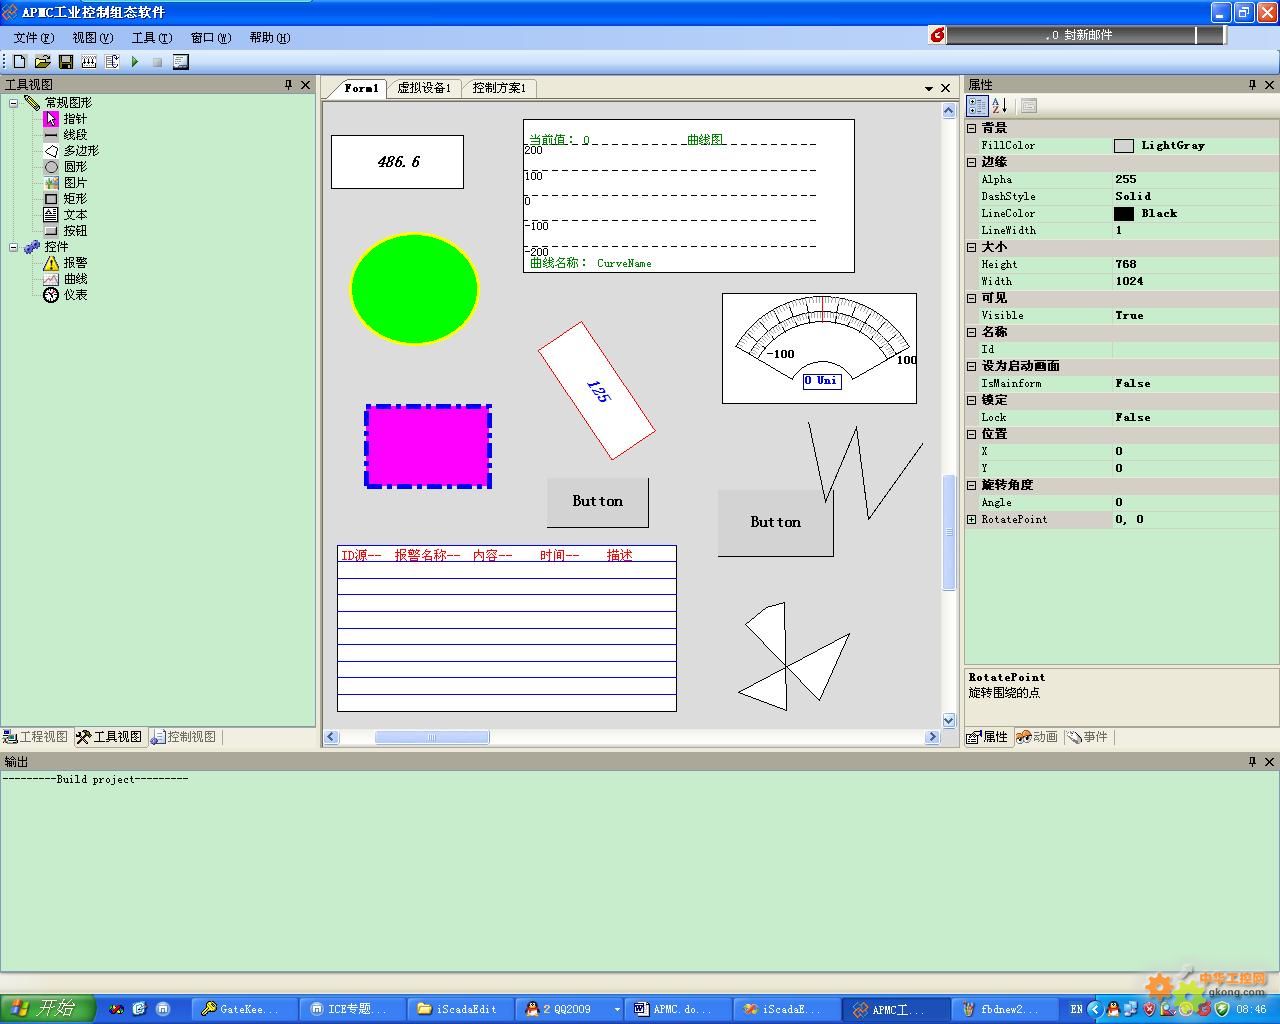Click the canvas vertical scrollbar down arrow
Screen dimensions: 1280x1024
pos(949,720)
